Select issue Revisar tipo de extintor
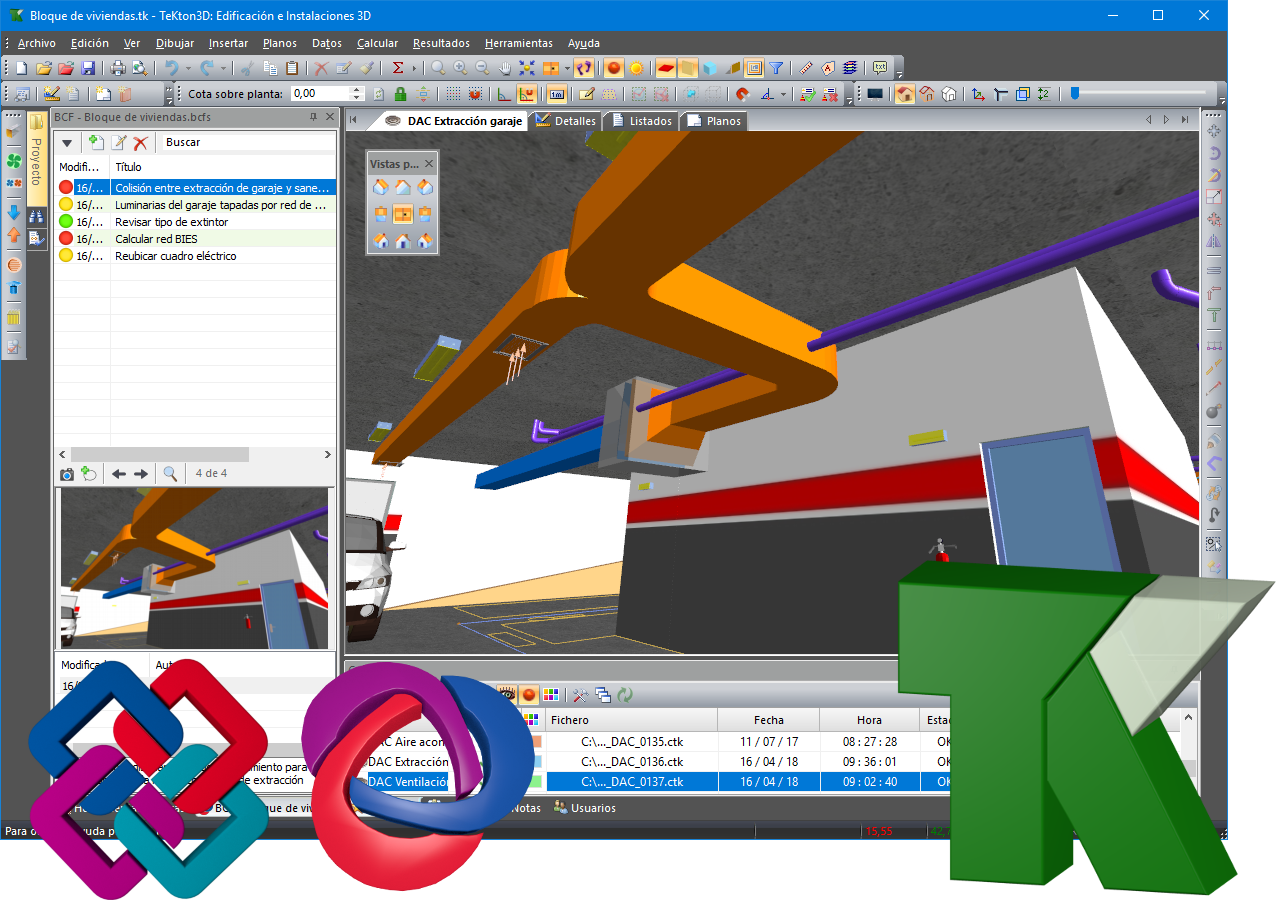This screenshot has height=900, width=1280. click(196, 221)
